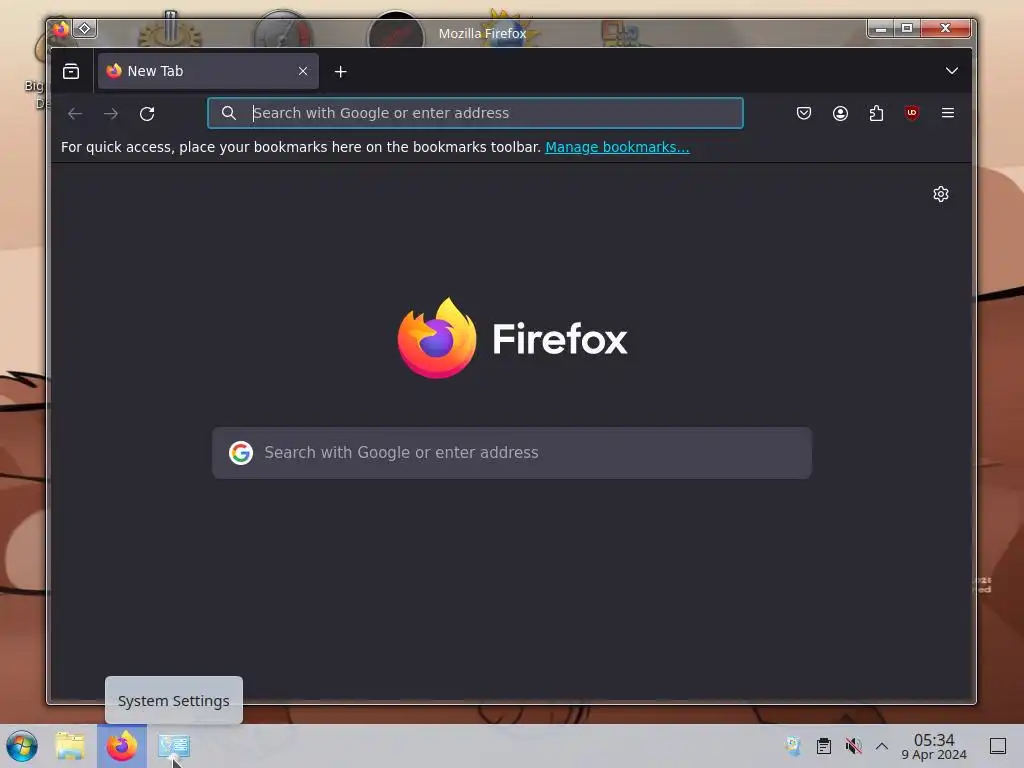
Task: Toggle the pin on all desktops titlebar button
Action: [85, 29]
